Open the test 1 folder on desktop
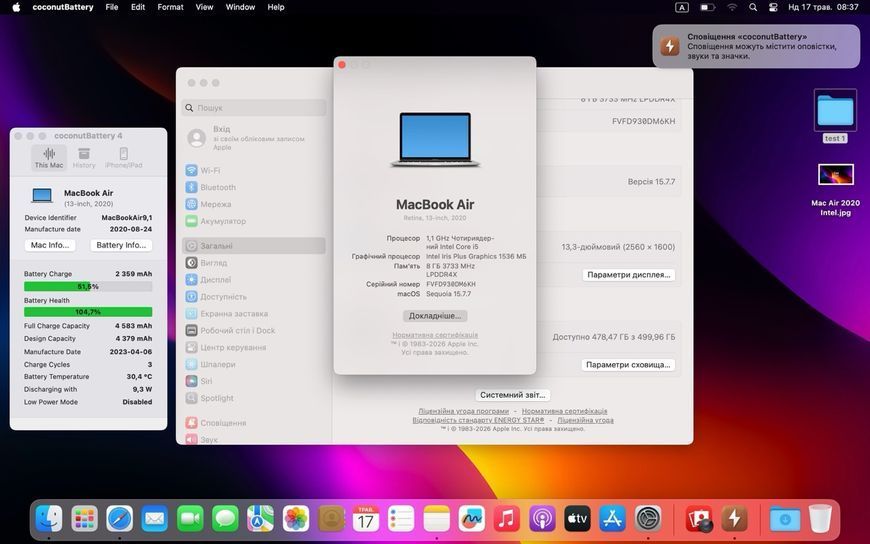Viewport: 870px width, 544px height. [x=835, y=115]
